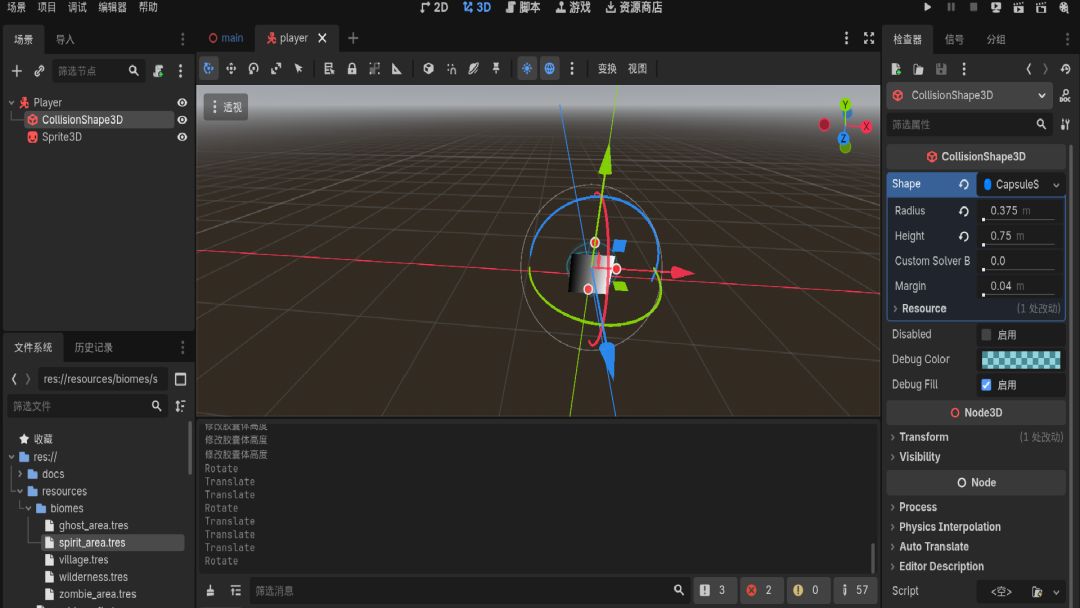
Task: Click the 透视 perspective view button
Action: click(x=226, y=107)
